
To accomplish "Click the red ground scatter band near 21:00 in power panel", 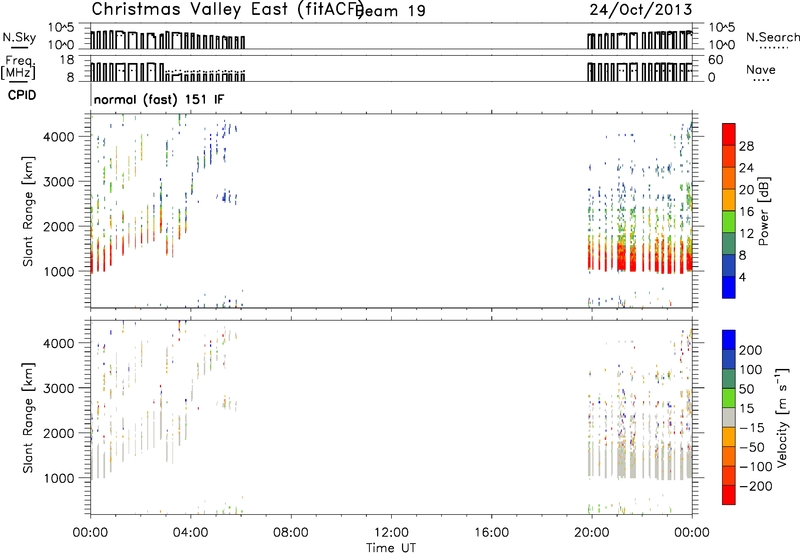I will pyautogui.click(x=621, y=258).
